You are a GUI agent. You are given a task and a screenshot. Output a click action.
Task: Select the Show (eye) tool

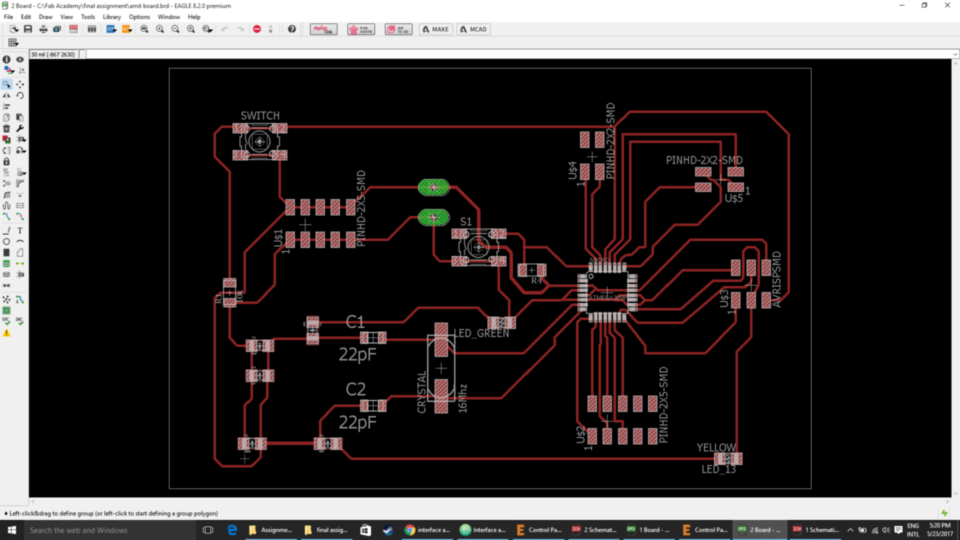[20, 59]
